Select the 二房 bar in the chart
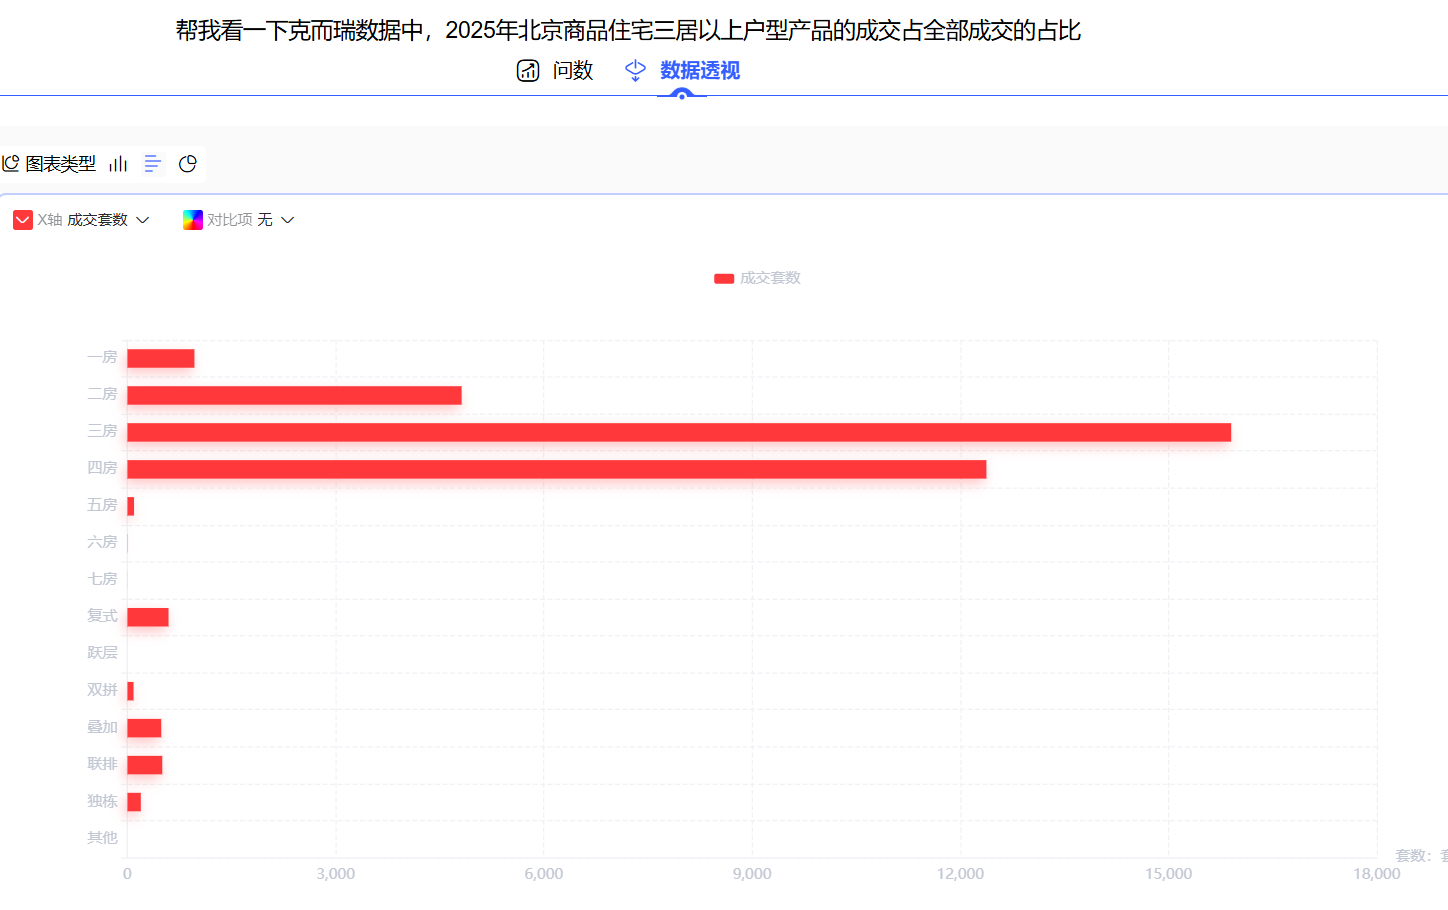Viewport: 1448px width, 910px height. (x=294, y=395)
